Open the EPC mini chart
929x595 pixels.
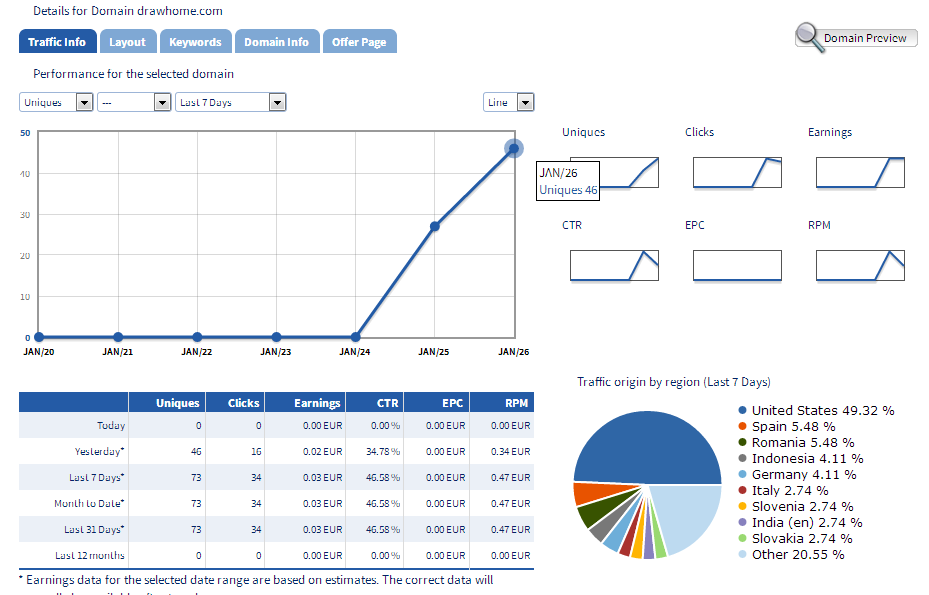(x=737, y=265)
